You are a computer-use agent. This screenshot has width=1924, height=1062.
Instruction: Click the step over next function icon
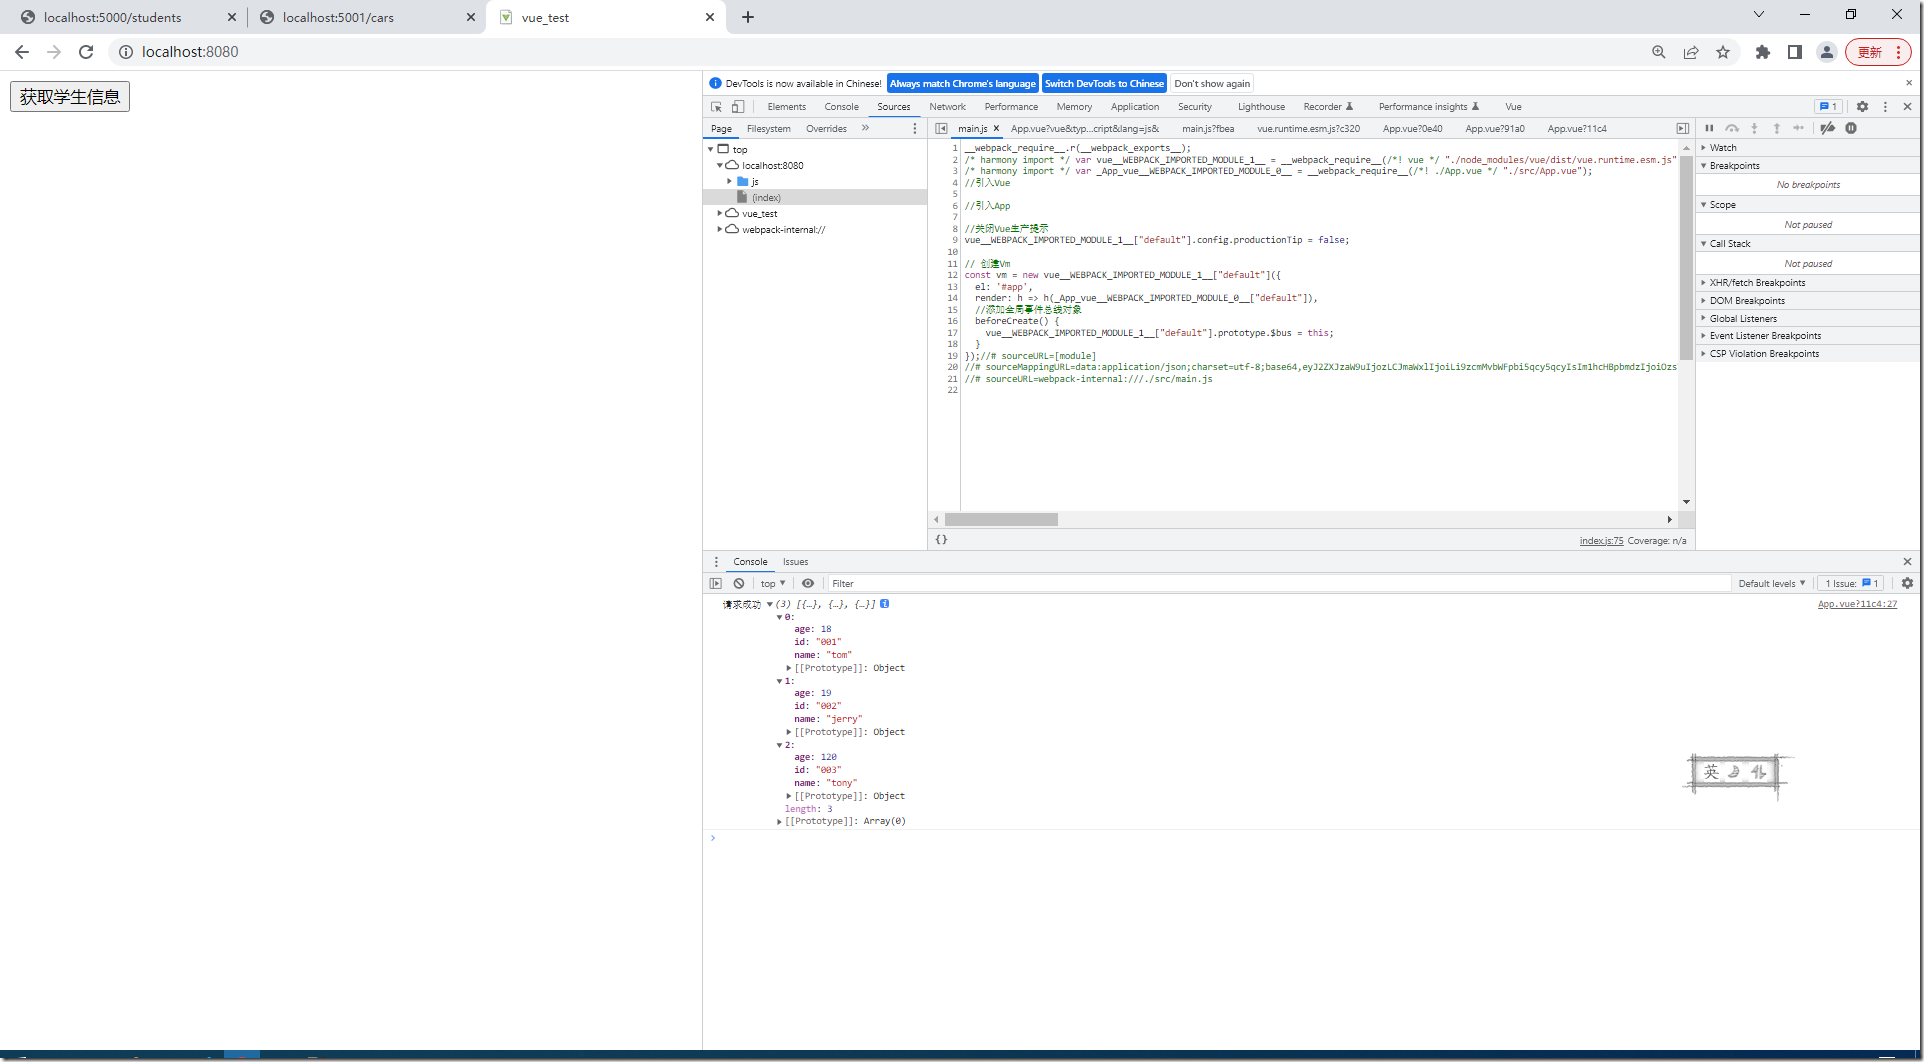point(1732,128)
